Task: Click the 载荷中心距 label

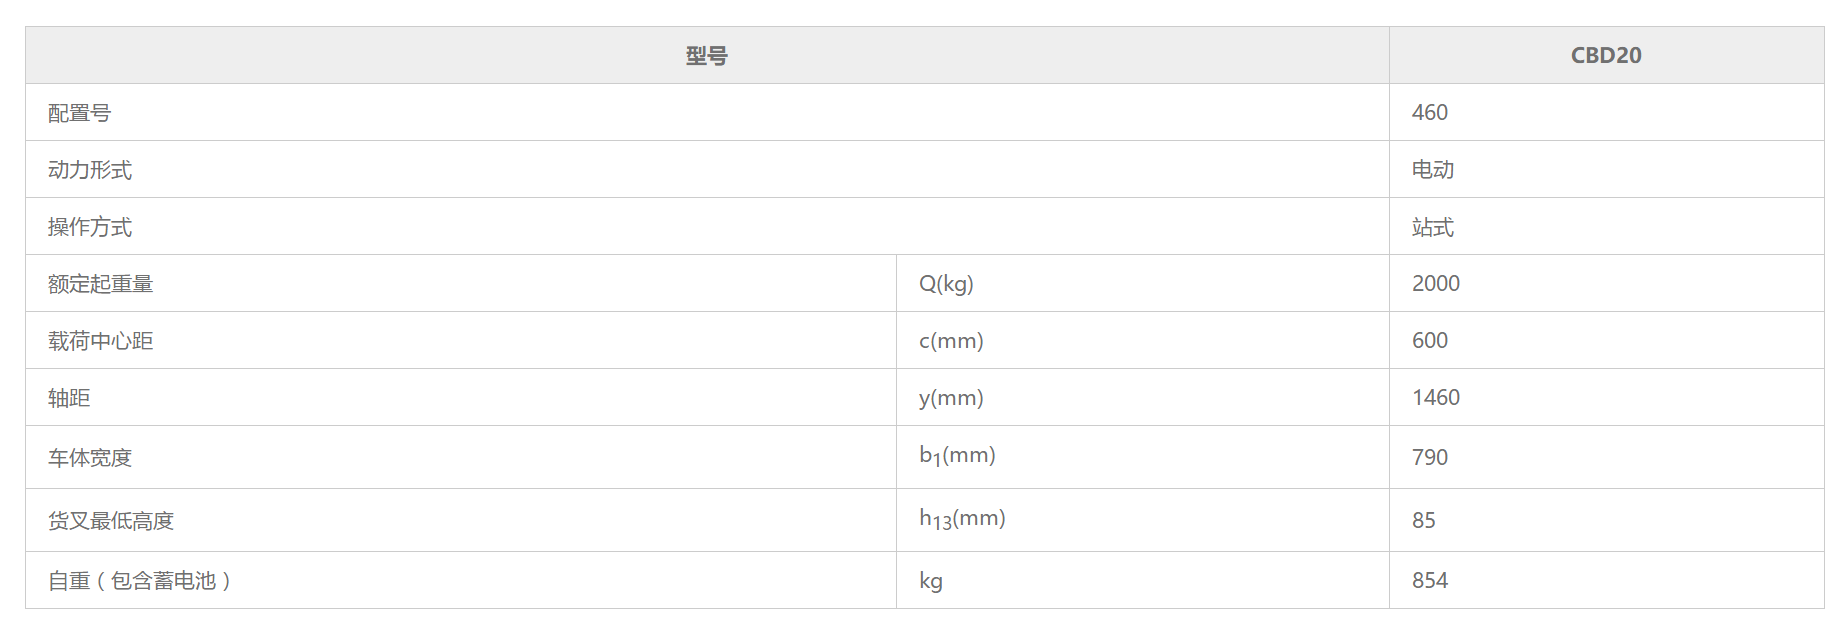Action: click(101, 341)
